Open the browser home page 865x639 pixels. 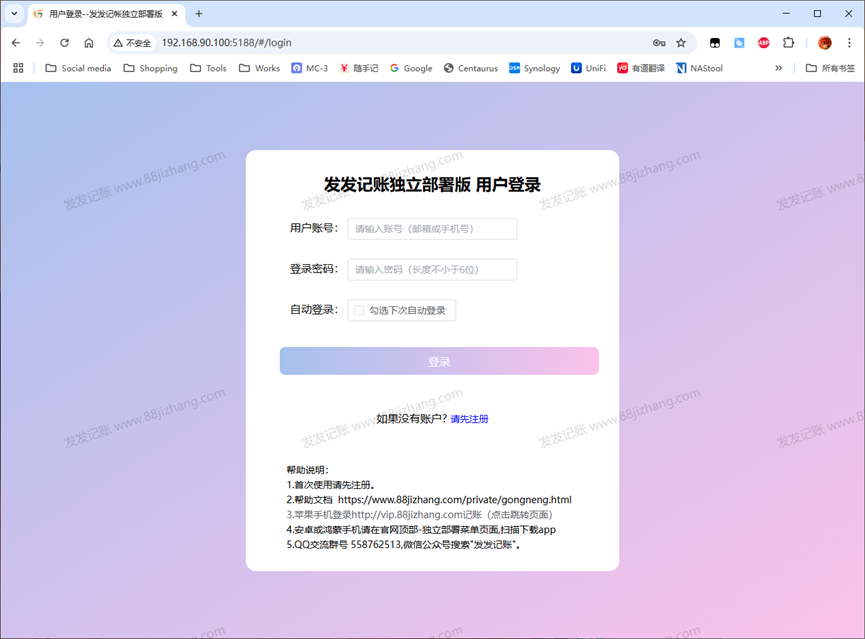pyautogui.click(x=89, y=42)
